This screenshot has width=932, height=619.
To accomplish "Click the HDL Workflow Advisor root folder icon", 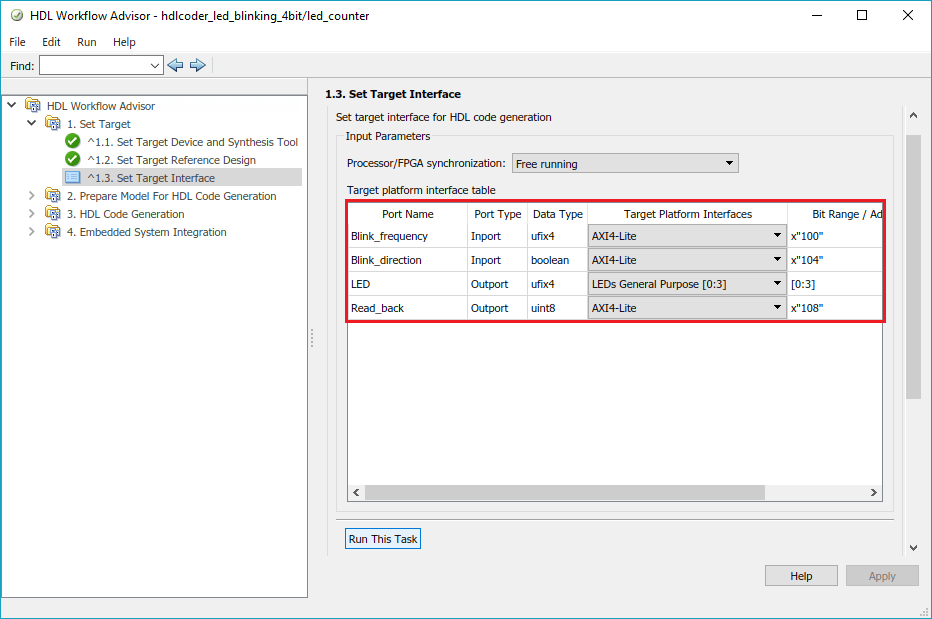I will [33, 105].
